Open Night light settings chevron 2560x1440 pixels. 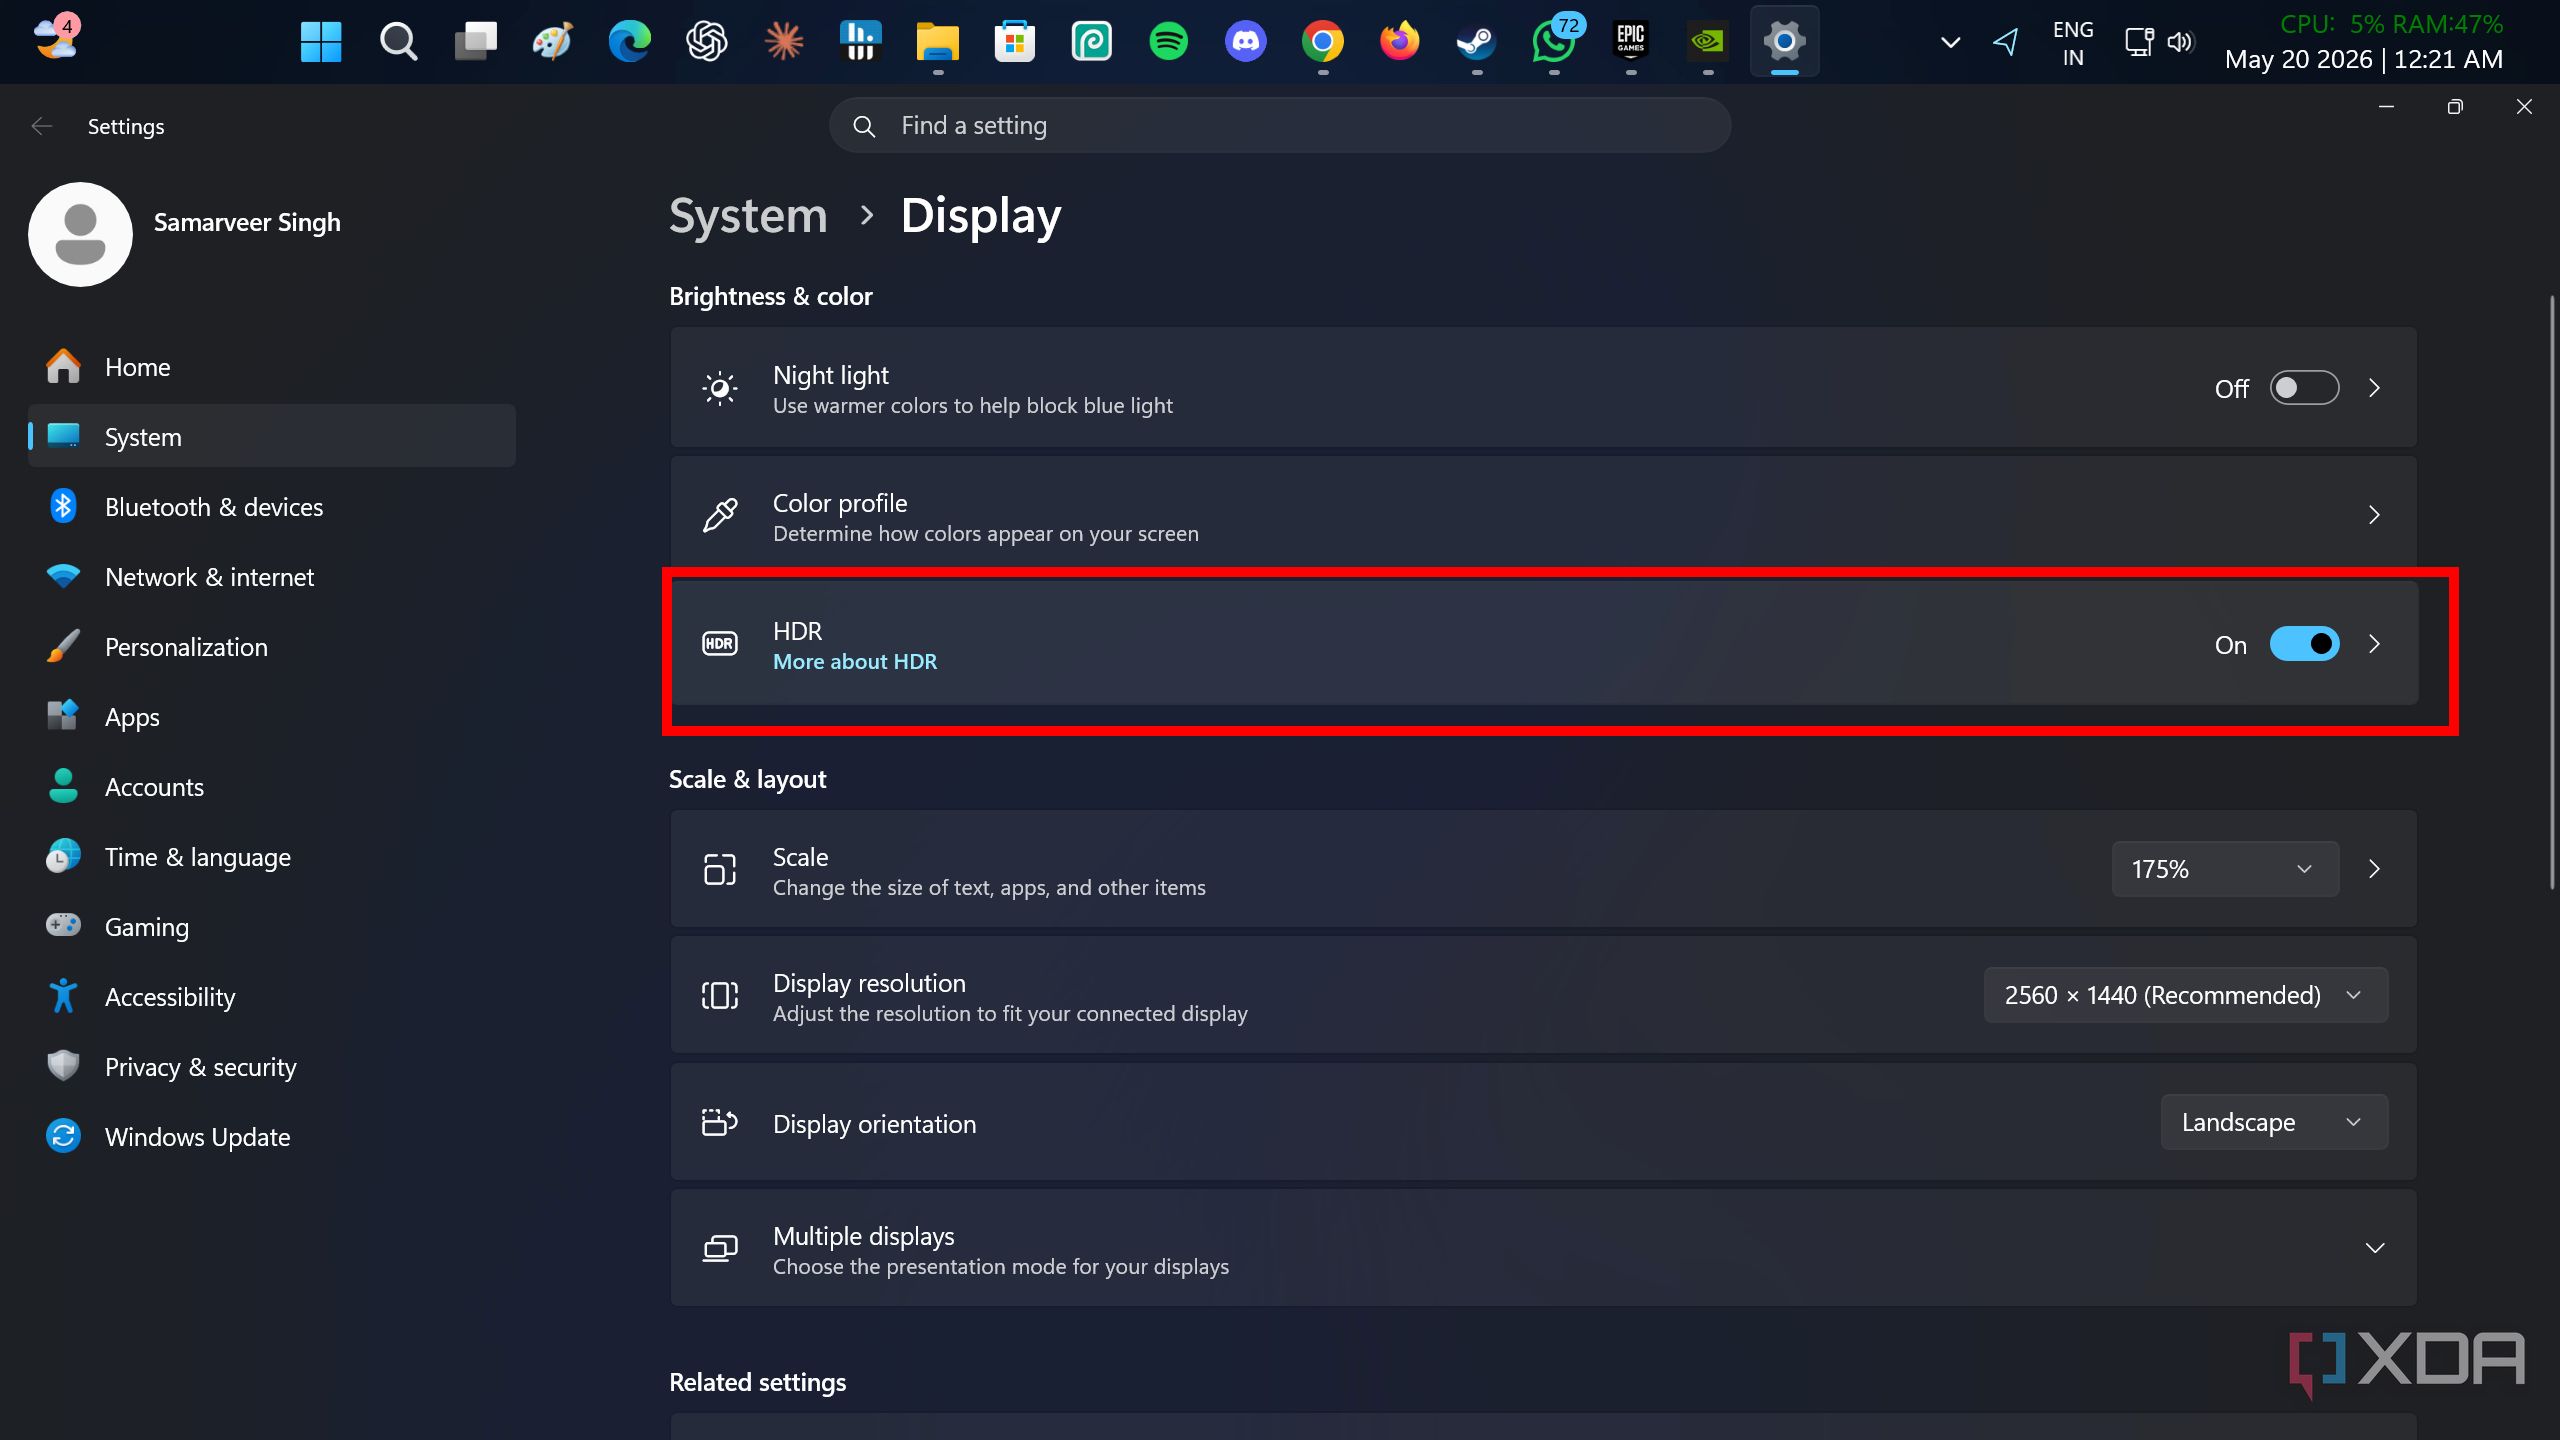(2375, 388)
